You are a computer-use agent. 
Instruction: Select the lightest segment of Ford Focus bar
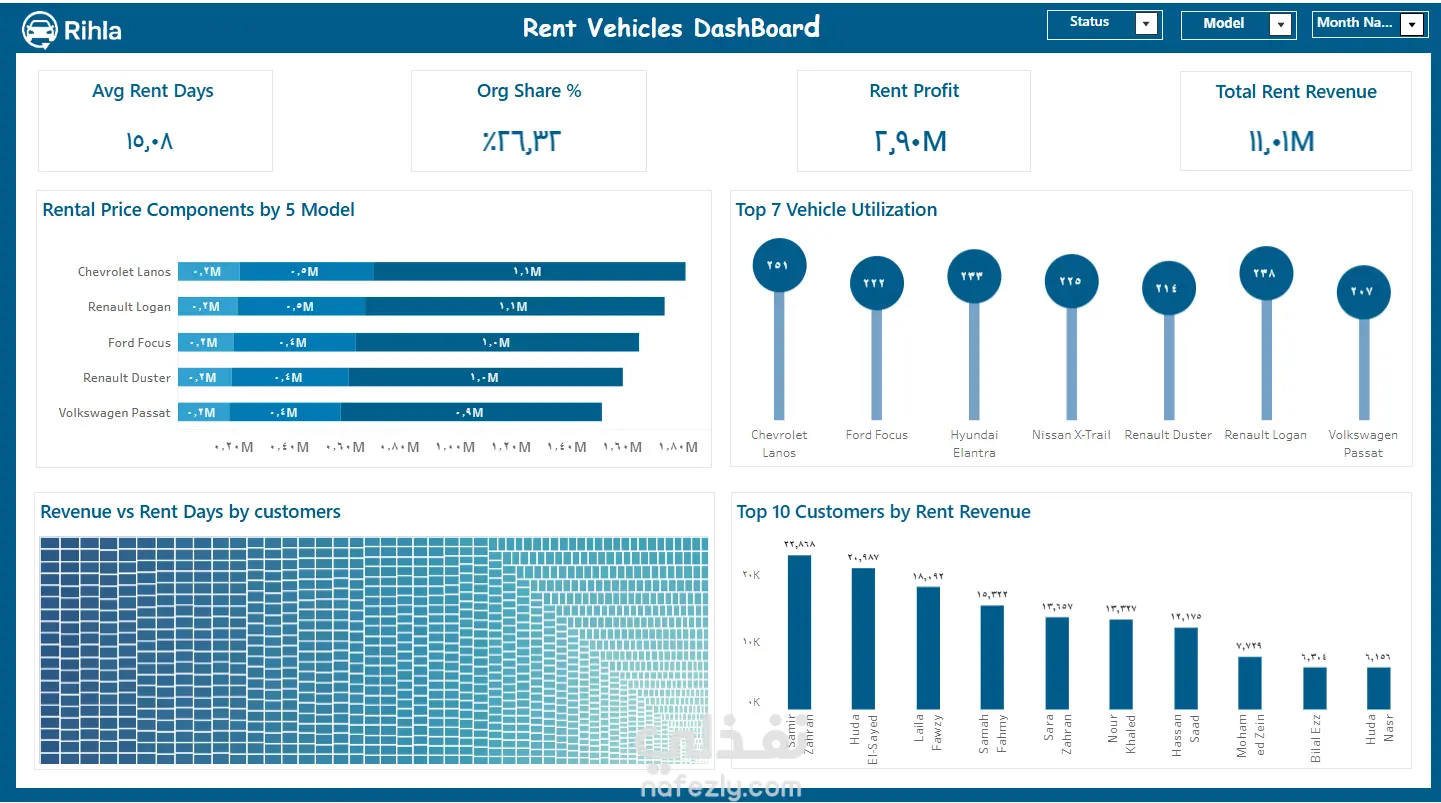point(206,342)
